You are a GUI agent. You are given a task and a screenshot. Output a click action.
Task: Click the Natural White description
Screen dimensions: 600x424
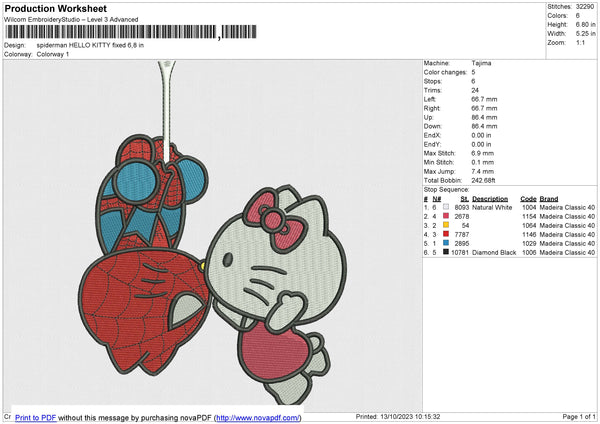click(492, 207)
